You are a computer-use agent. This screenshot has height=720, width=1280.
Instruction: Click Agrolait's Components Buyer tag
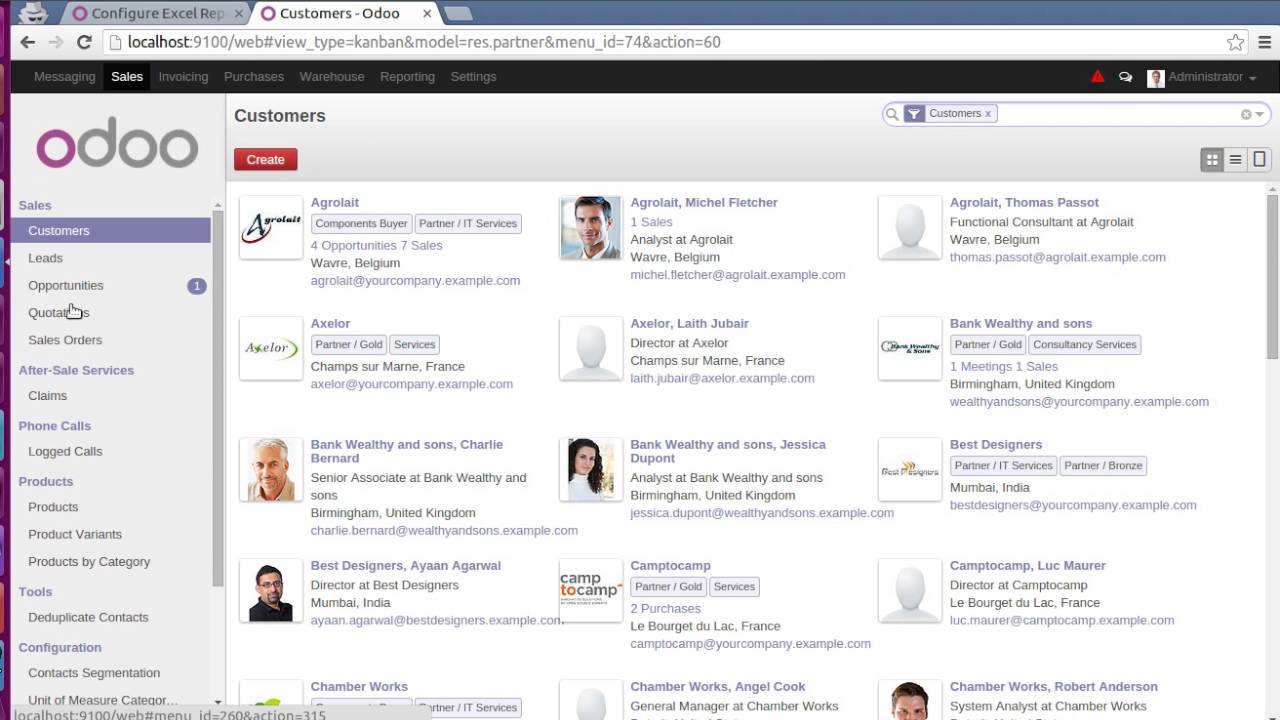(x=361, y=224)
